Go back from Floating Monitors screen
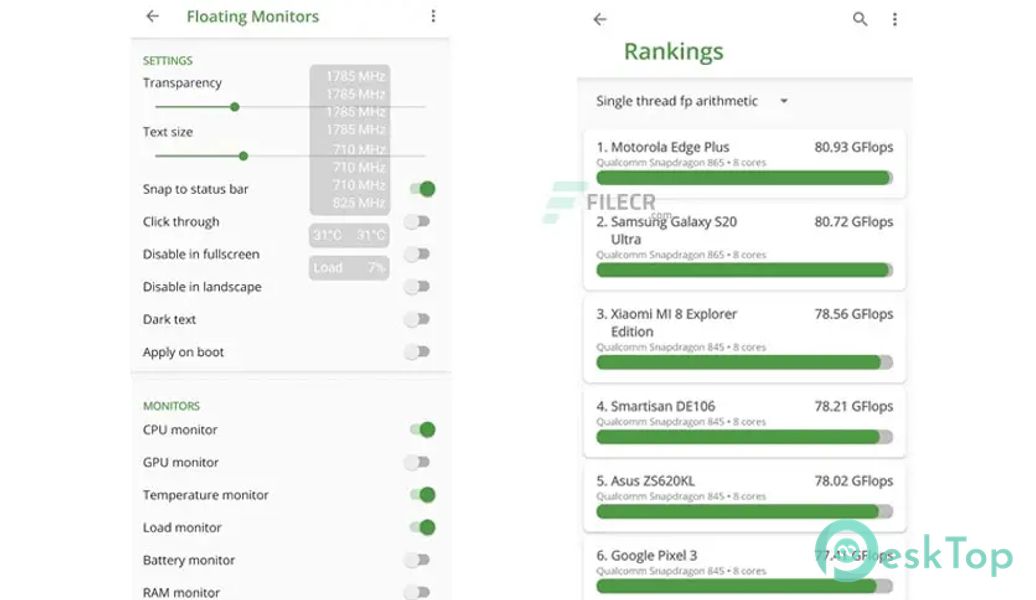Screen dimensions: 1036x600 point(152,16)
